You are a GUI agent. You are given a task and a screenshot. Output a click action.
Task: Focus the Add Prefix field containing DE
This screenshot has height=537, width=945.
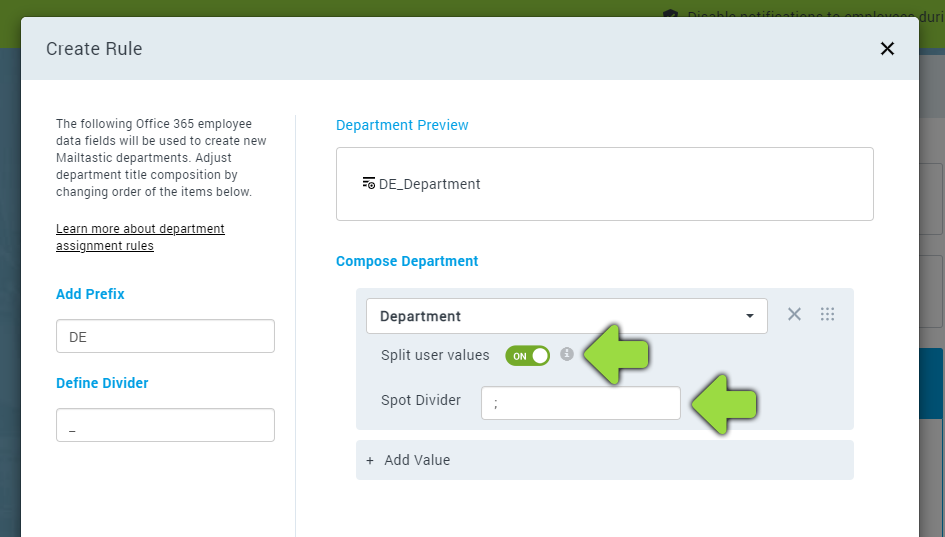click(x=165, y=336)
